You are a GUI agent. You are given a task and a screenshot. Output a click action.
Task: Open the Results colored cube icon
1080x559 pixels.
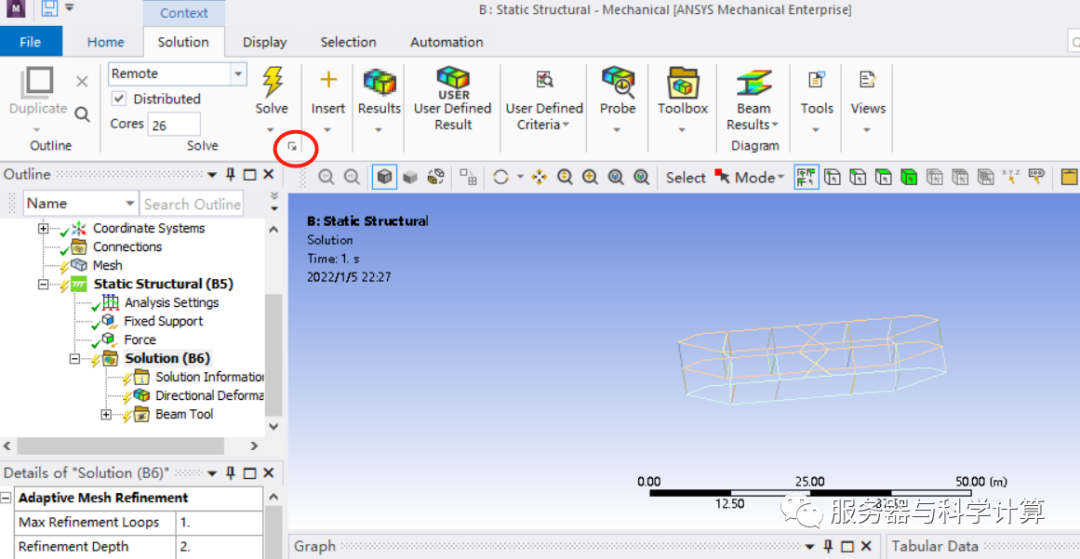point(379,81)
